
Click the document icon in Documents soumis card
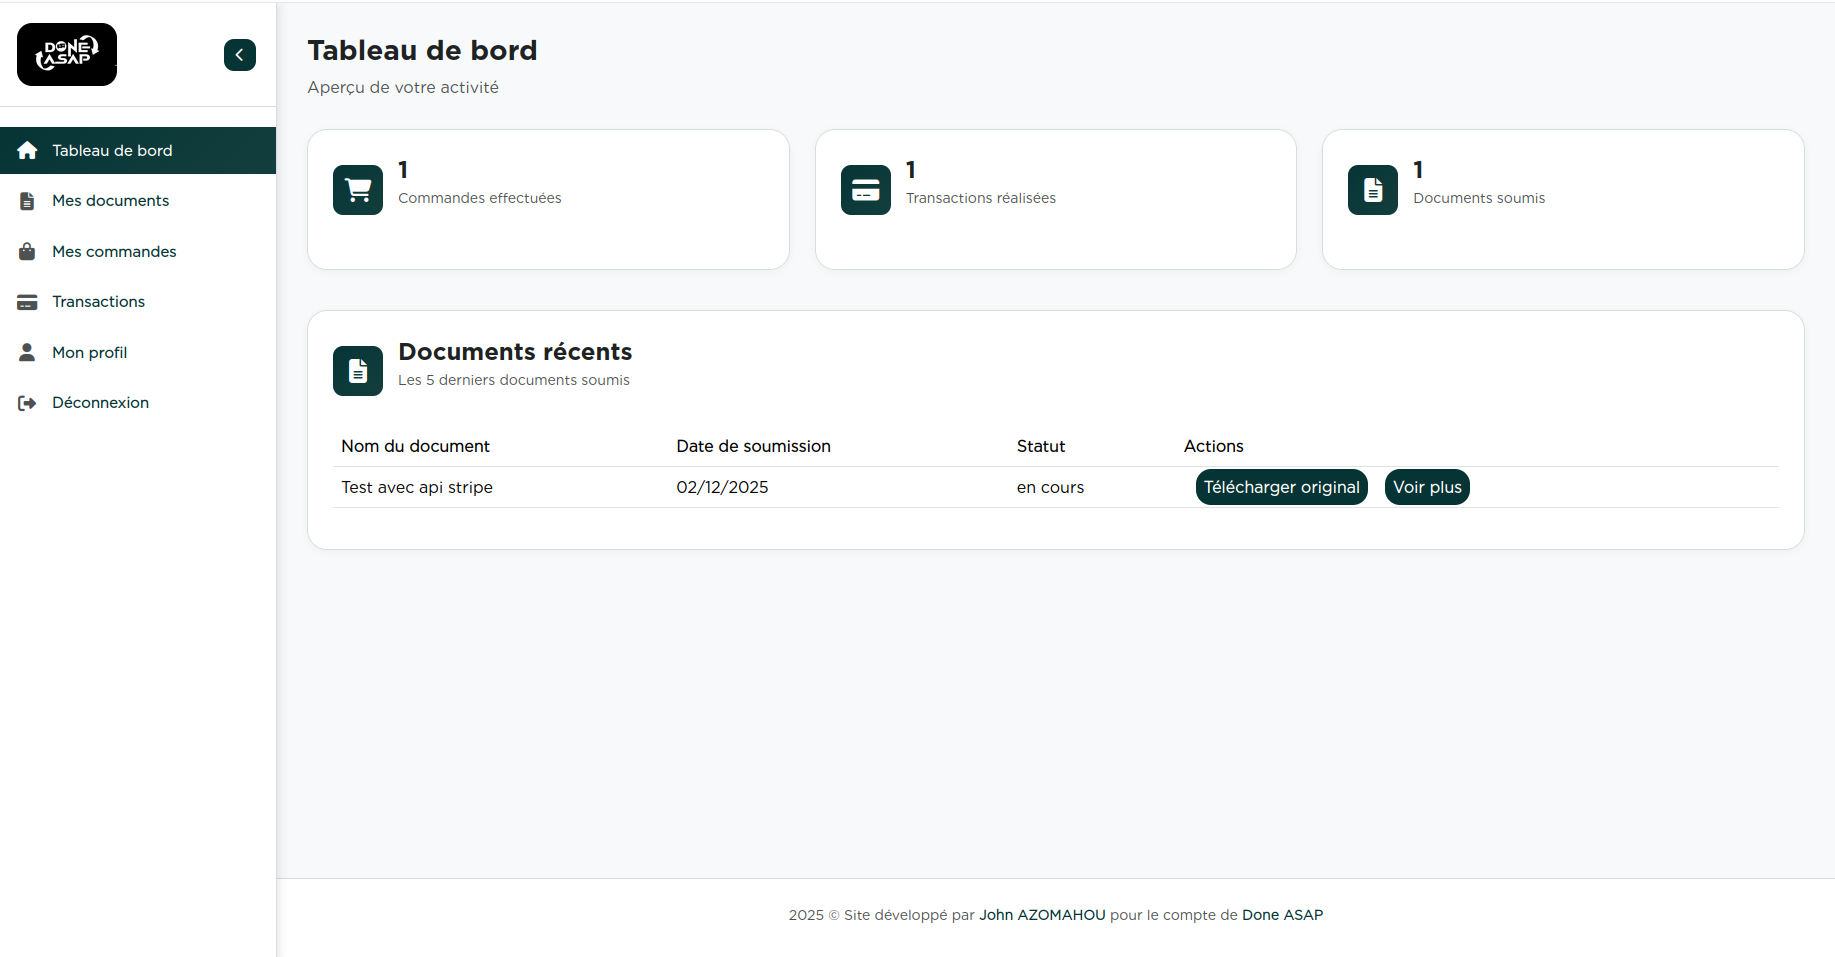point(1372,190)
